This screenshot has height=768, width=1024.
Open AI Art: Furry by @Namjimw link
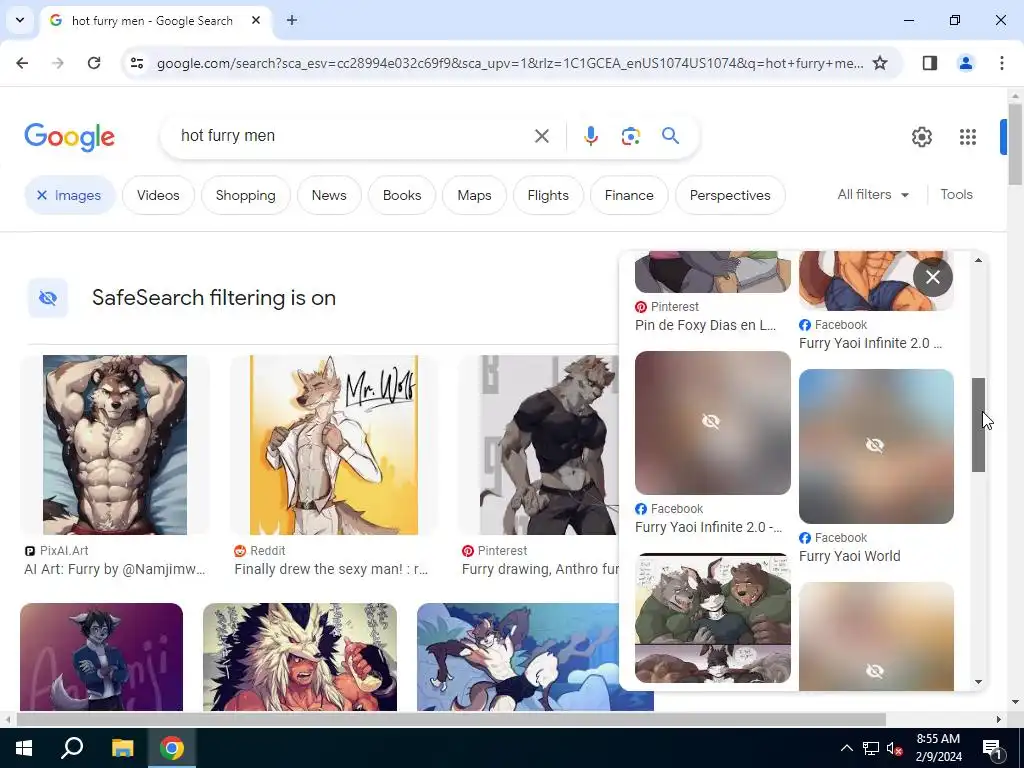pyautogui.click(x=115, y=569)
